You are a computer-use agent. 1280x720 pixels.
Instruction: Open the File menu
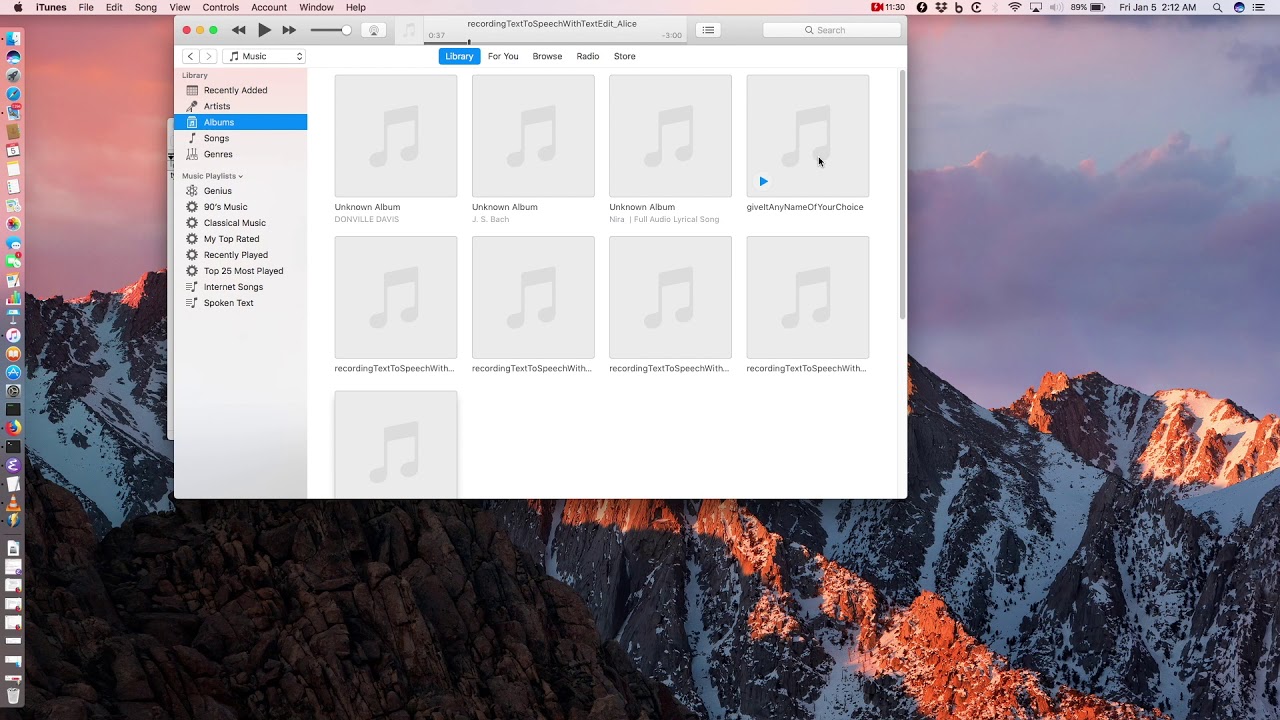pos(86,7)
